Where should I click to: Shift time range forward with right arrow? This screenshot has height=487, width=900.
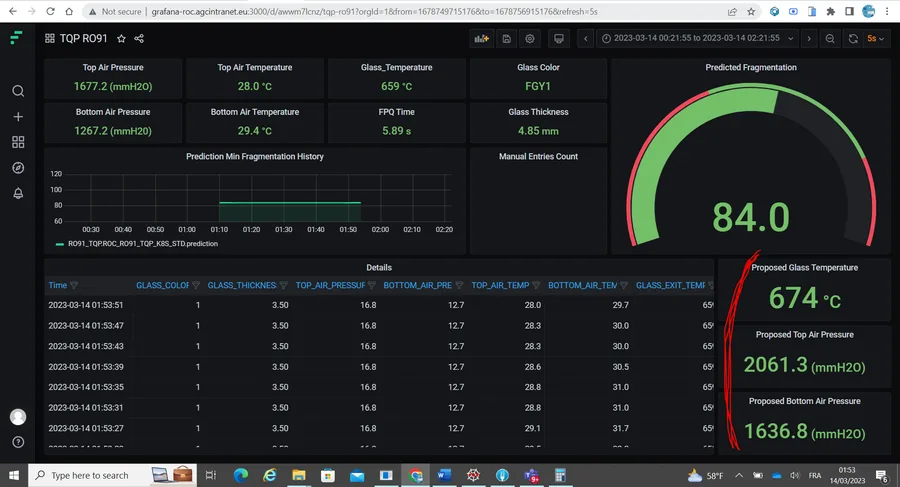pos(809,38)
